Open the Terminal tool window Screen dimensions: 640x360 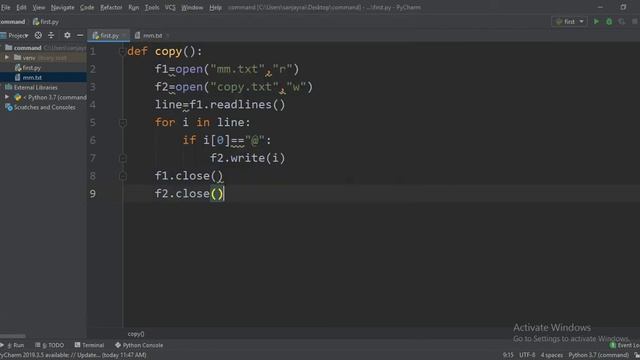coord(89,345)
